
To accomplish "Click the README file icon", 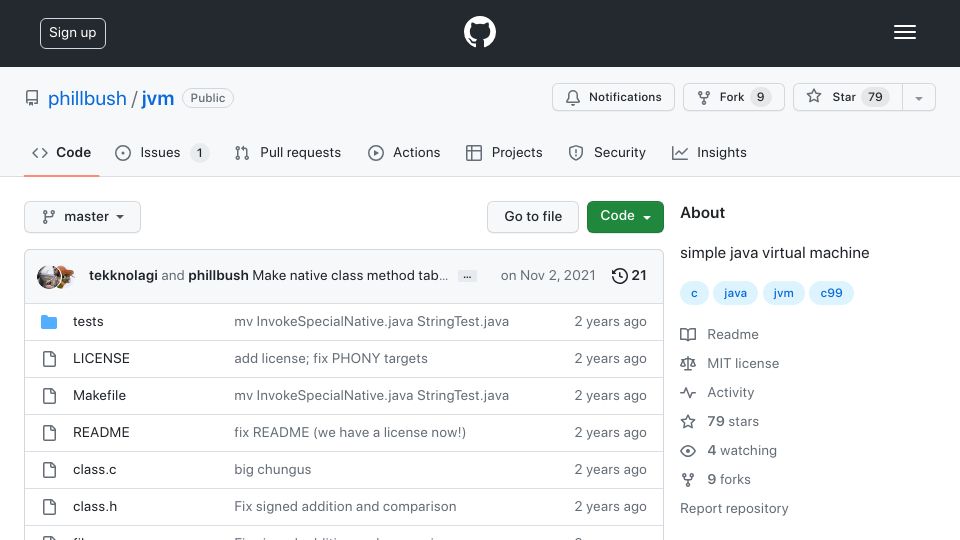I will click(x=49, y=433).
